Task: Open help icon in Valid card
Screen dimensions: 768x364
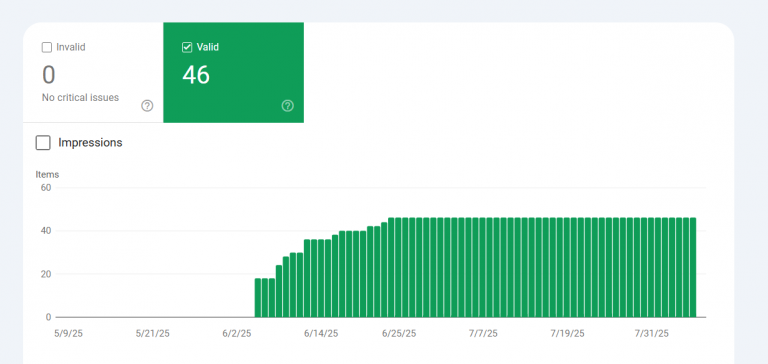Action: 288,106
